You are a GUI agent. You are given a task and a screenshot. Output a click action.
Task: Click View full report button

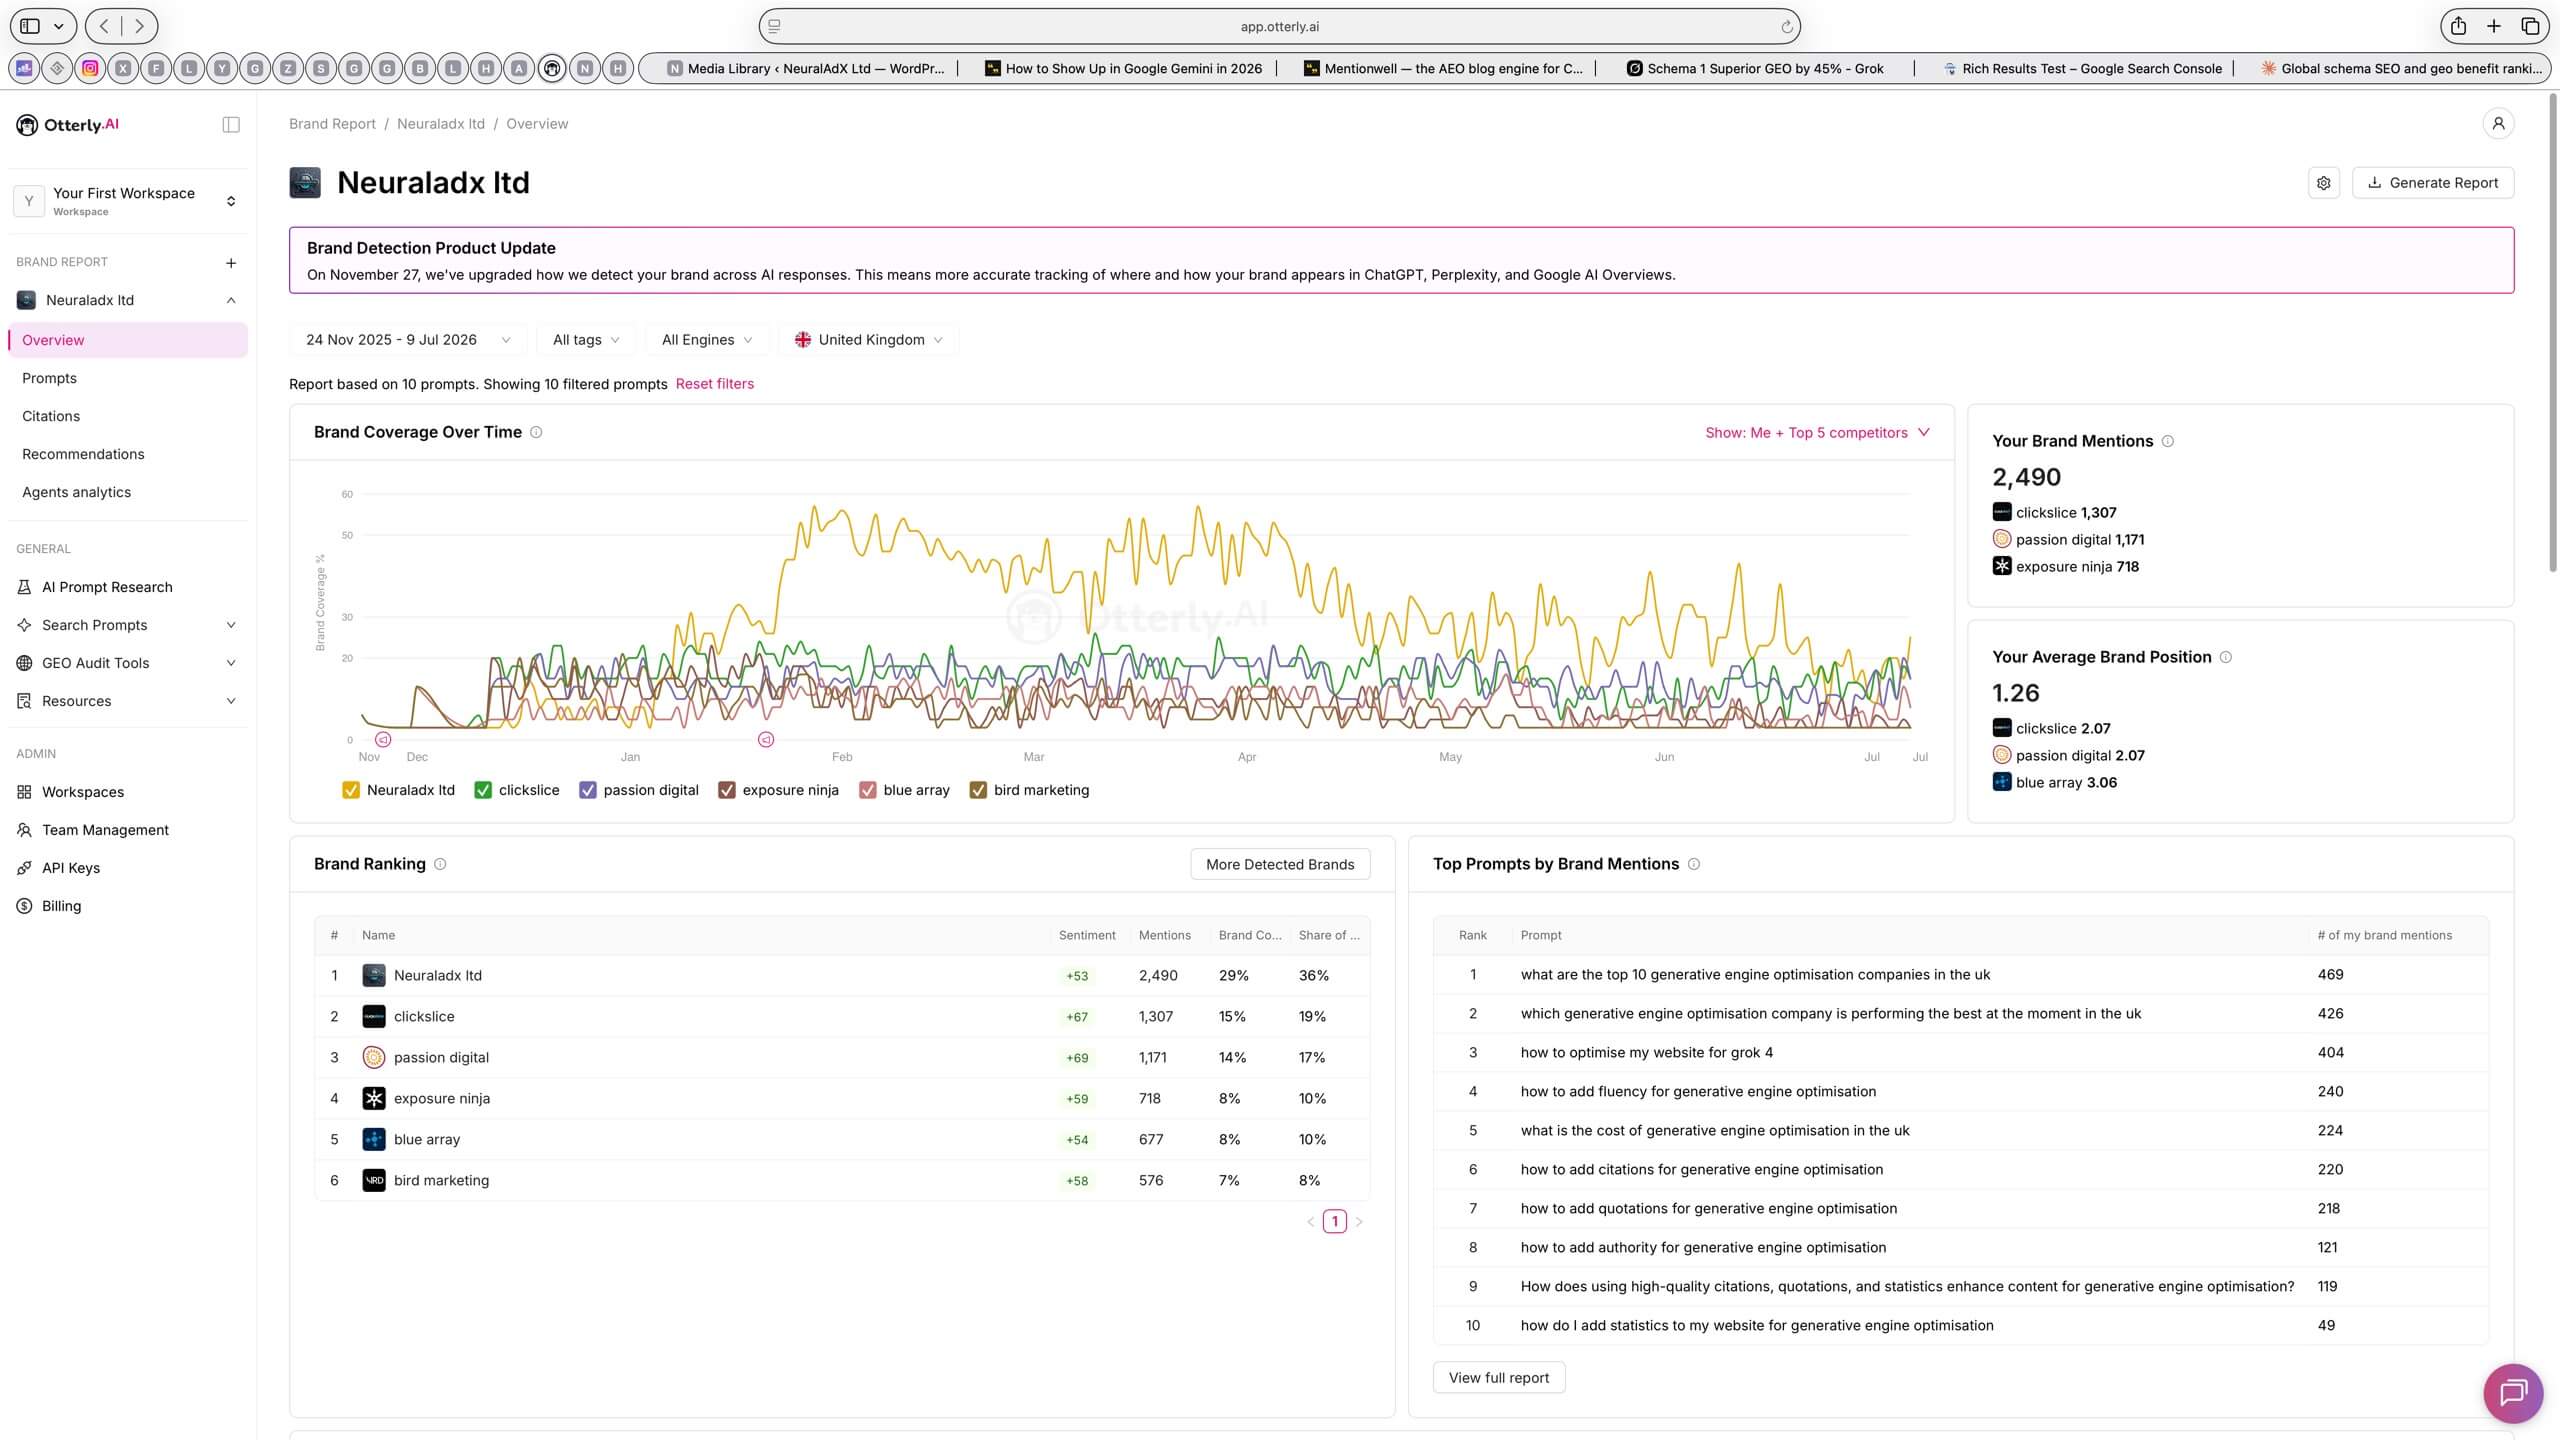(1498, 1378)
